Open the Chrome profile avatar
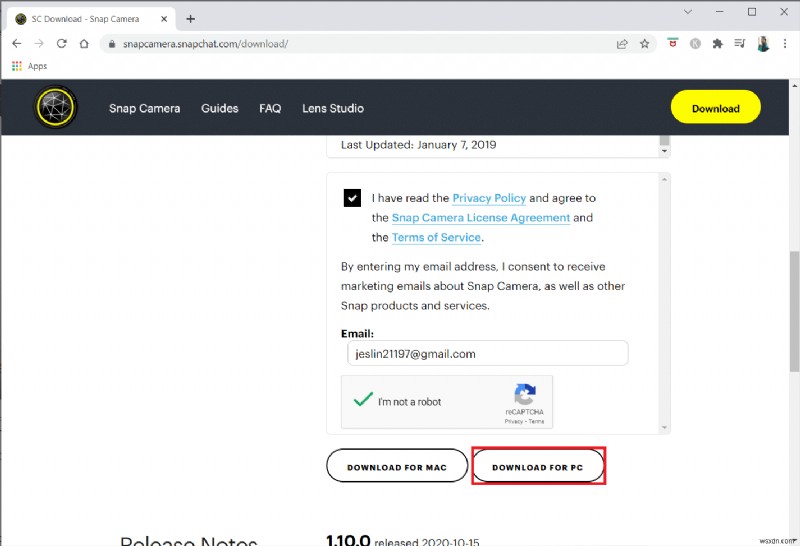 pyautogui.click(x=763, y=44)
